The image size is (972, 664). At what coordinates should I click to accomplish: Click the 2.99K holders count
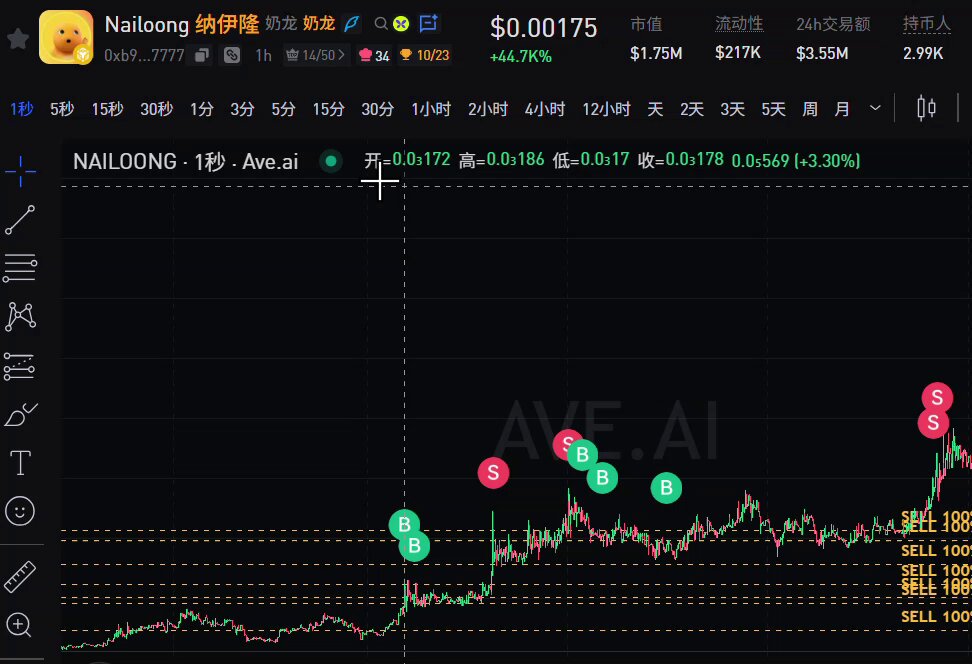point(923,53)
